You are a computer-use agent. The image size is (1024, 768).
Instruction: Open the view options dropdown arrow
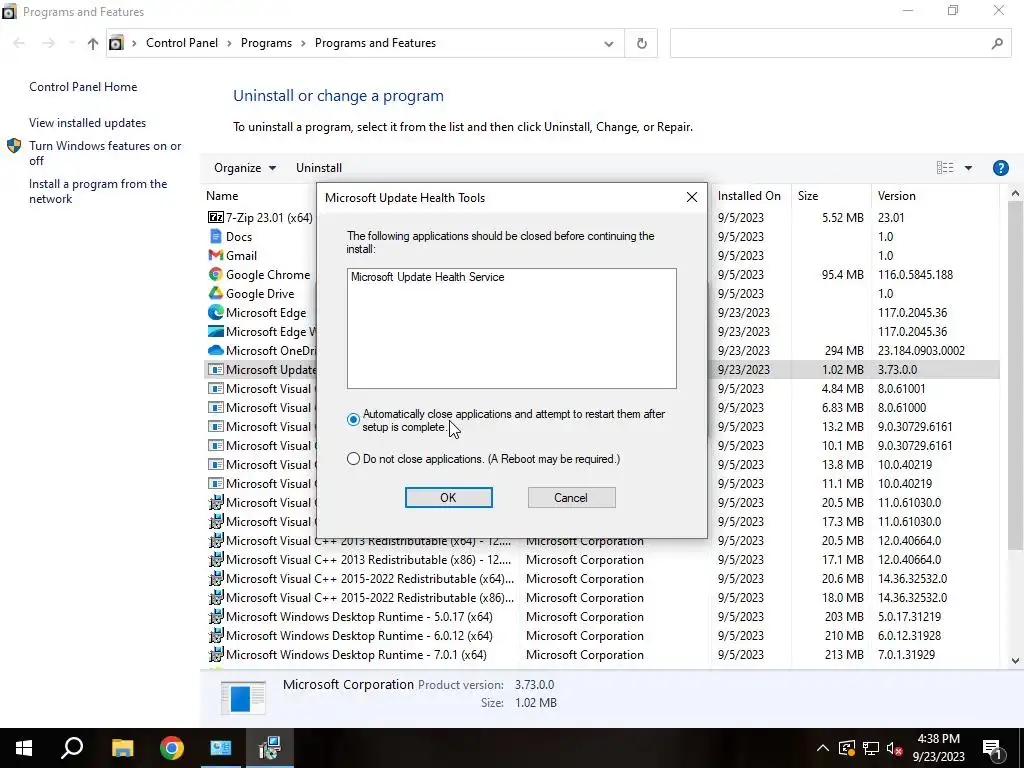tap(968, 168)
